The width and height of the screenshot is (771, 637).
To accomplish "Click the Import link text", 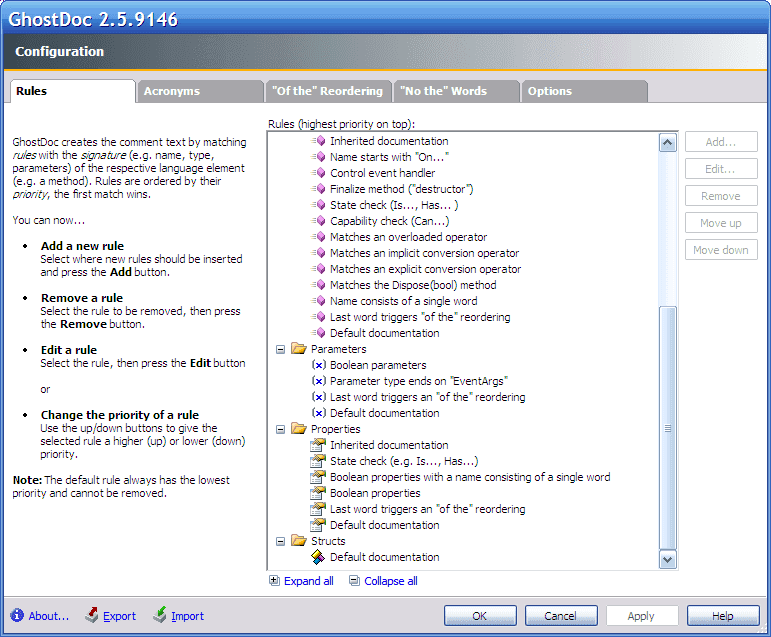I will pos(187,616).
